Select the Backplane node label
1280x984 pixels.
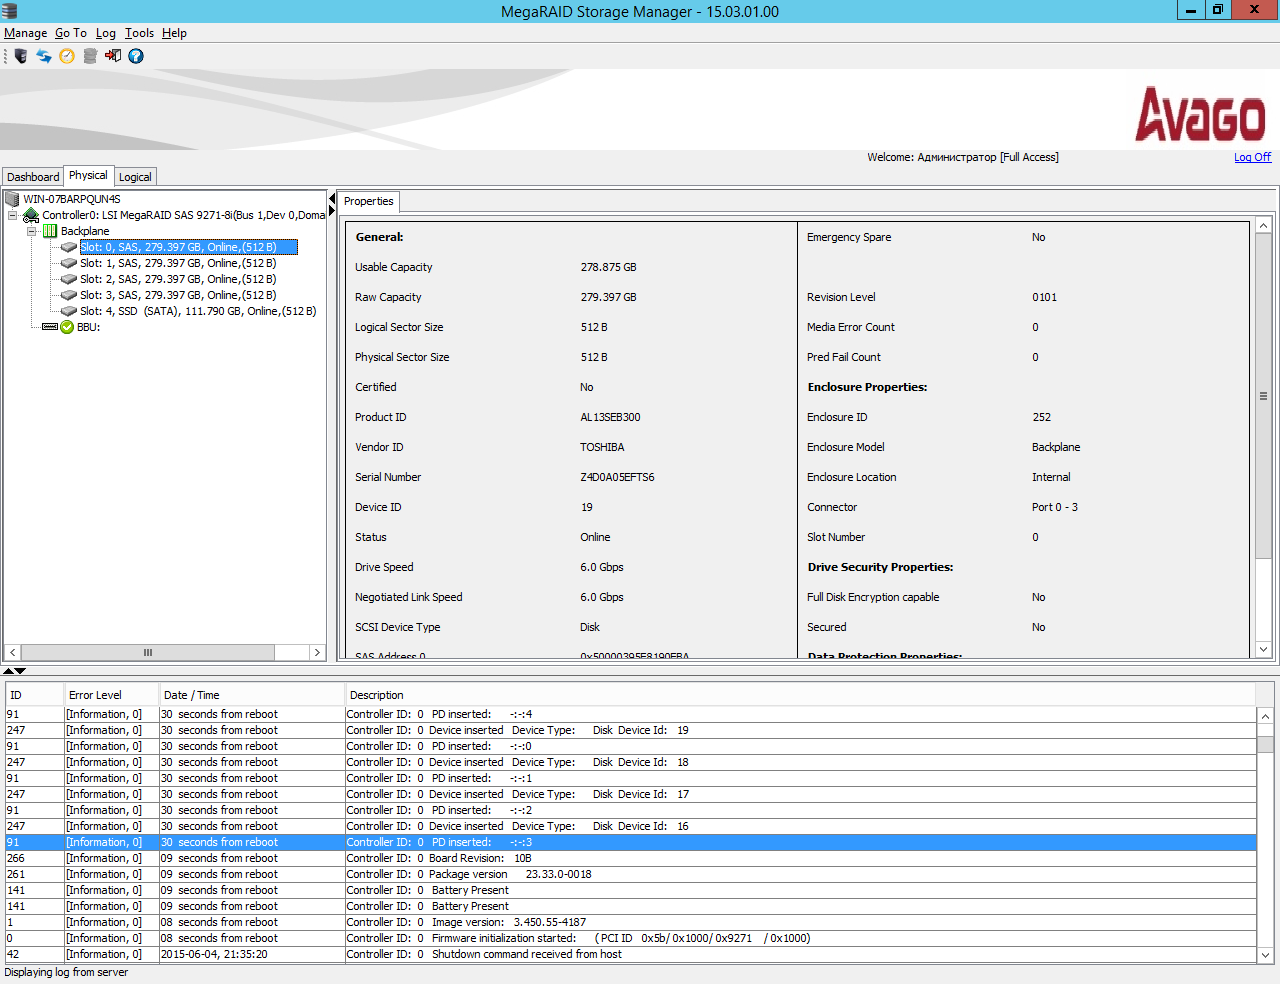(x=85, y=231)
